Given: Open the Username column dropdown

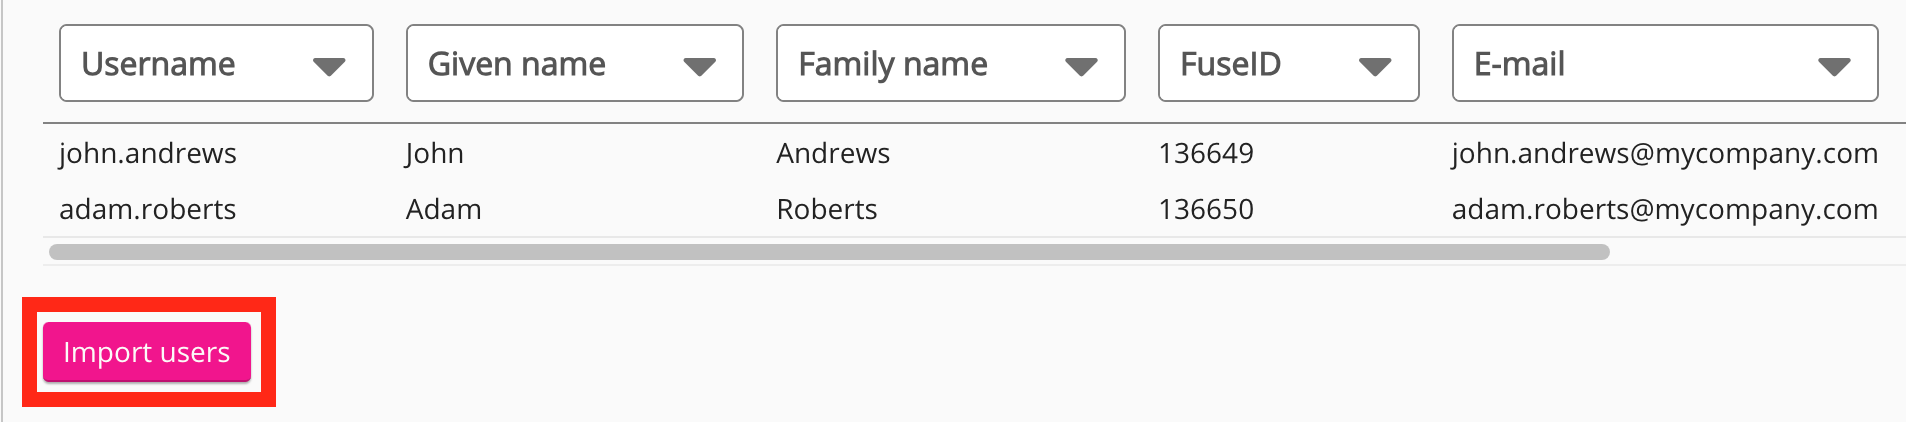Looking at the screenshot, I should [215, 64].
